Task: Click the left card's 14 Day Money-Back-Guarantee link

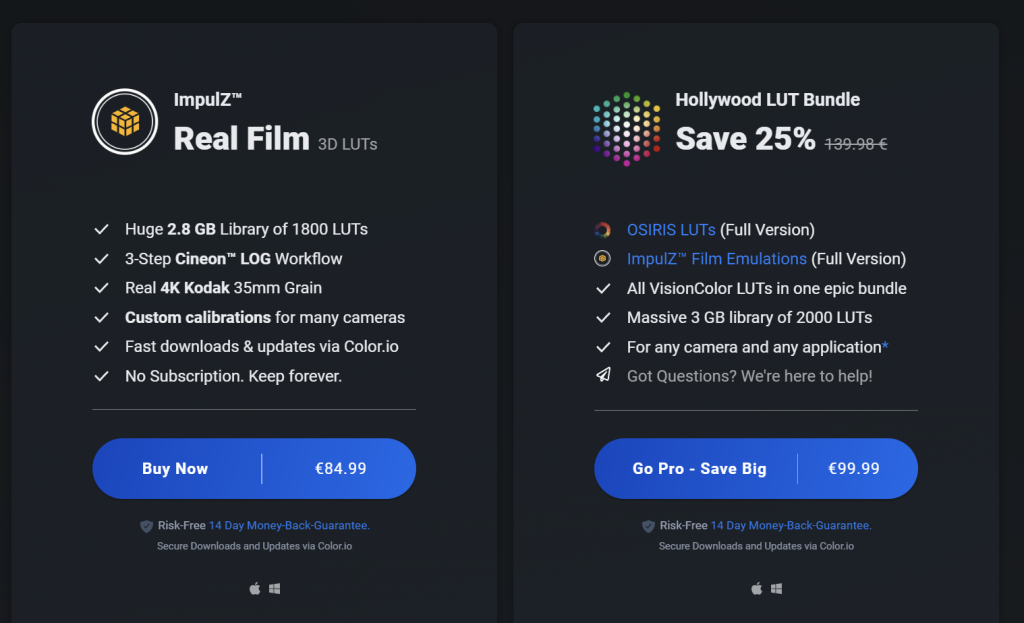Action: pyautogui.click(x=289, y=525)
